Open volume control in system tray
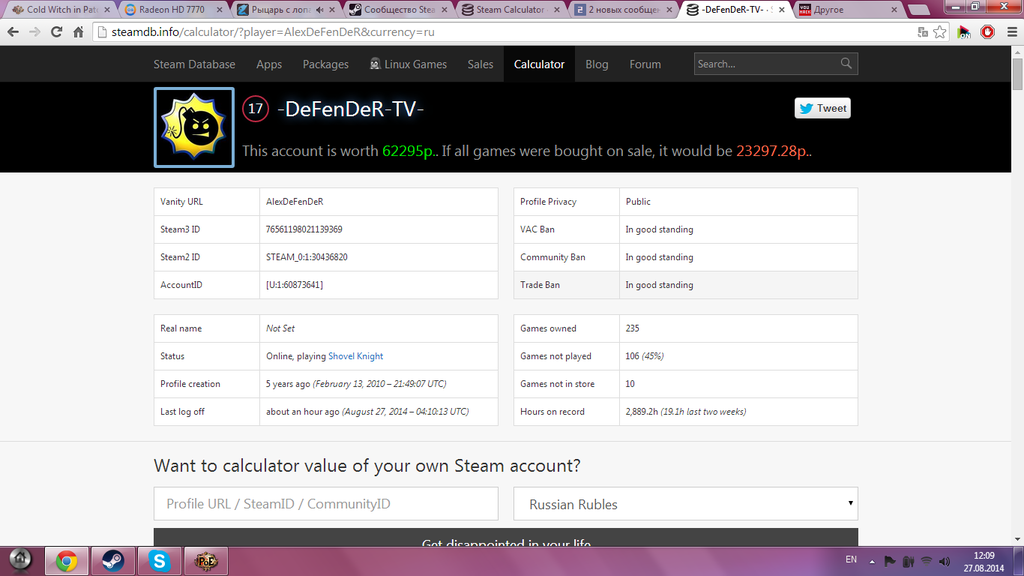 944,561
